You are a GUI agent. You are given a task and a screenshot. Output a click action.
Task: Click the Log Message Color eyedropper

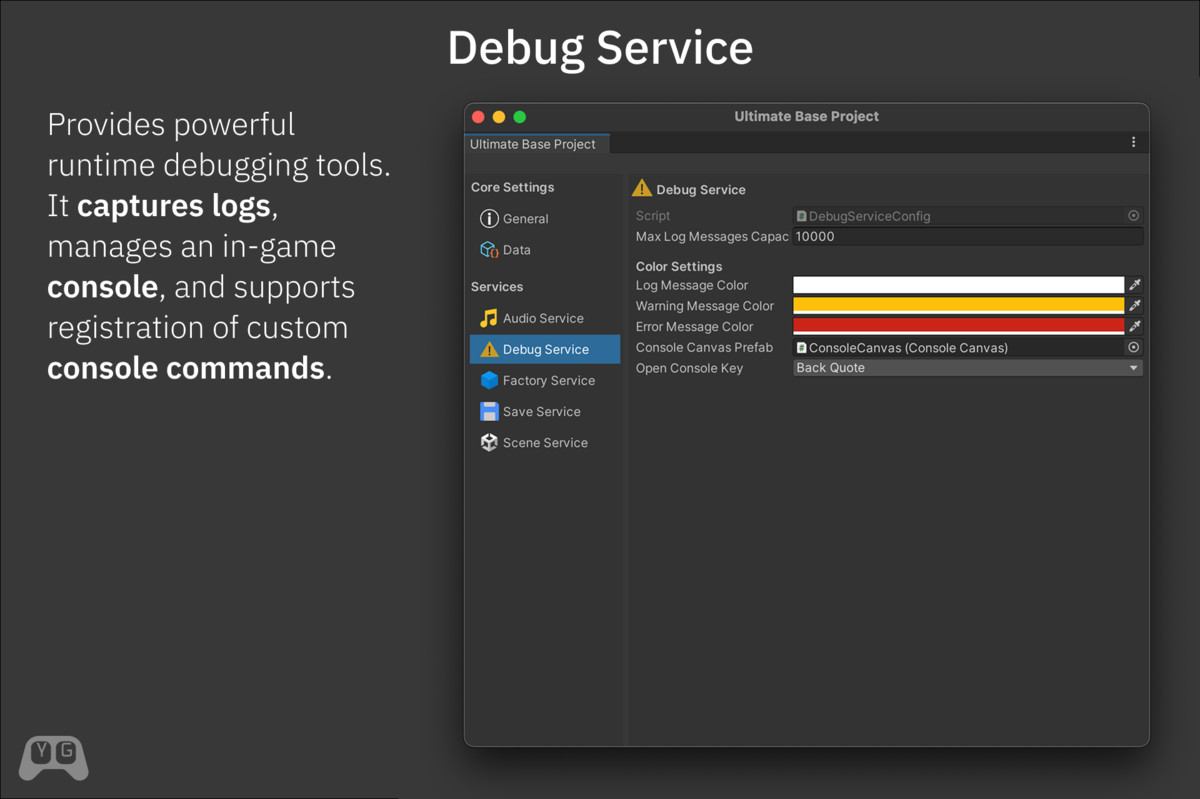click(1134, 285)
